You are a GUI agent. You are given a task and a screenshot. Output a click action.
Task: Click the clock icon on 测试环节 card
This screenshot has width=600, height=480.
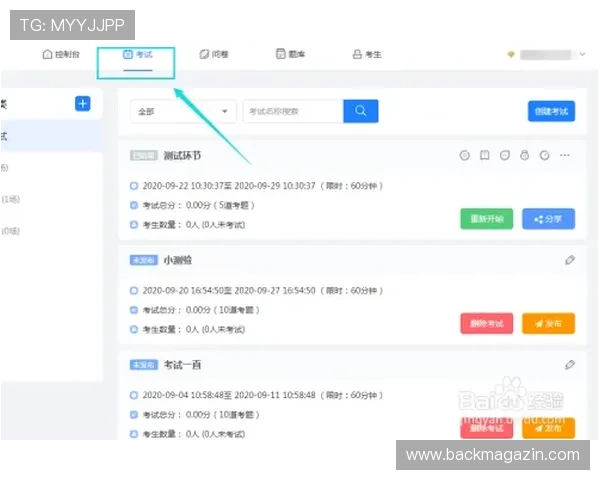pos(545,155)
